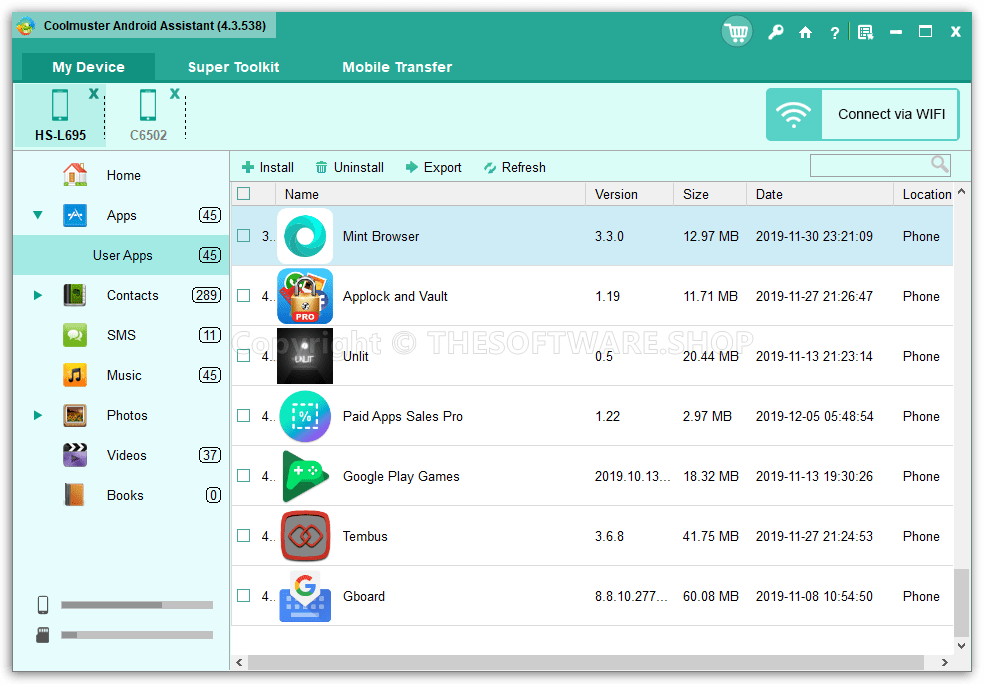Click the key registration icon
Viewport: 984px width, 684px height.
pos(776,32)
